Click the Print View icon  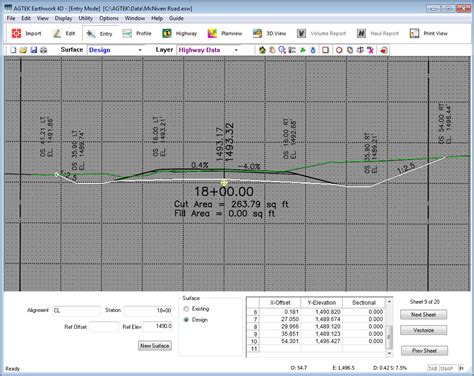[x=414, y=33]
